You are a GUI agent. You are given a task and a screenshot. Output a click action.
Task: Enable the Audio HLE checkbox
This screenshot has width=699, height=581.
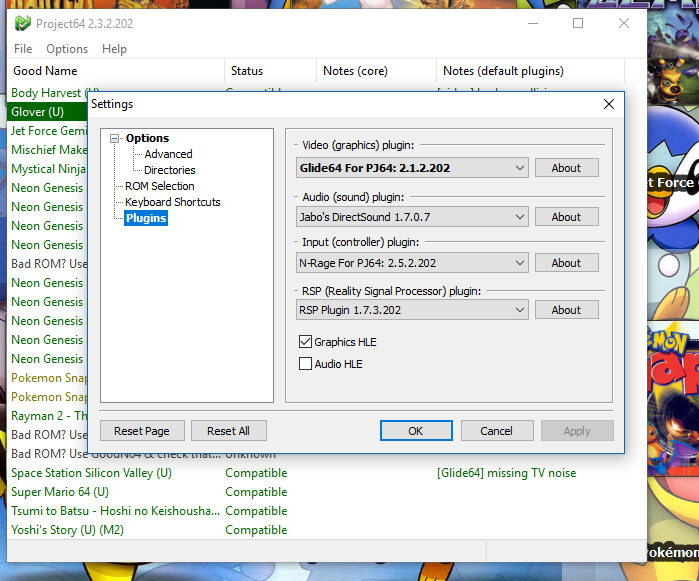(x=305, y=364)
